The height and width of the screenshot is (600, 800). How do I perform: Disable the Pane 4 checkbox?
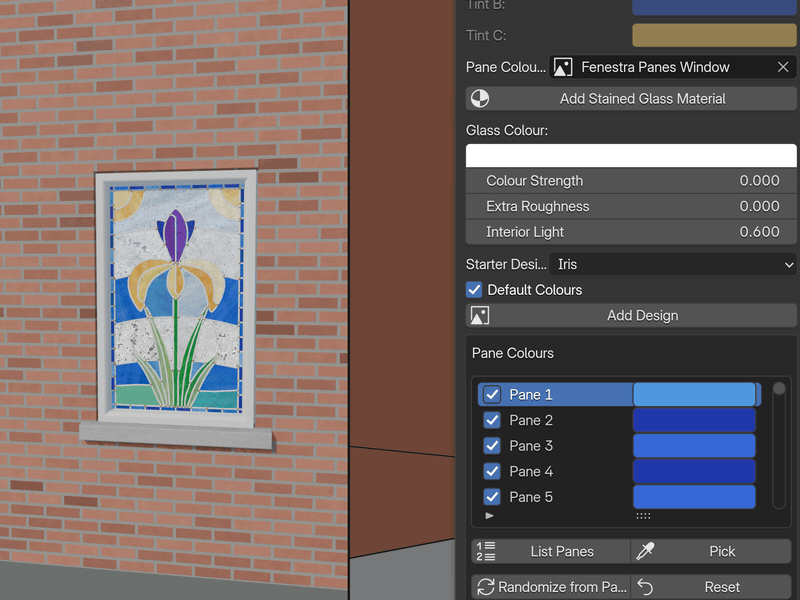coord(492,471)
